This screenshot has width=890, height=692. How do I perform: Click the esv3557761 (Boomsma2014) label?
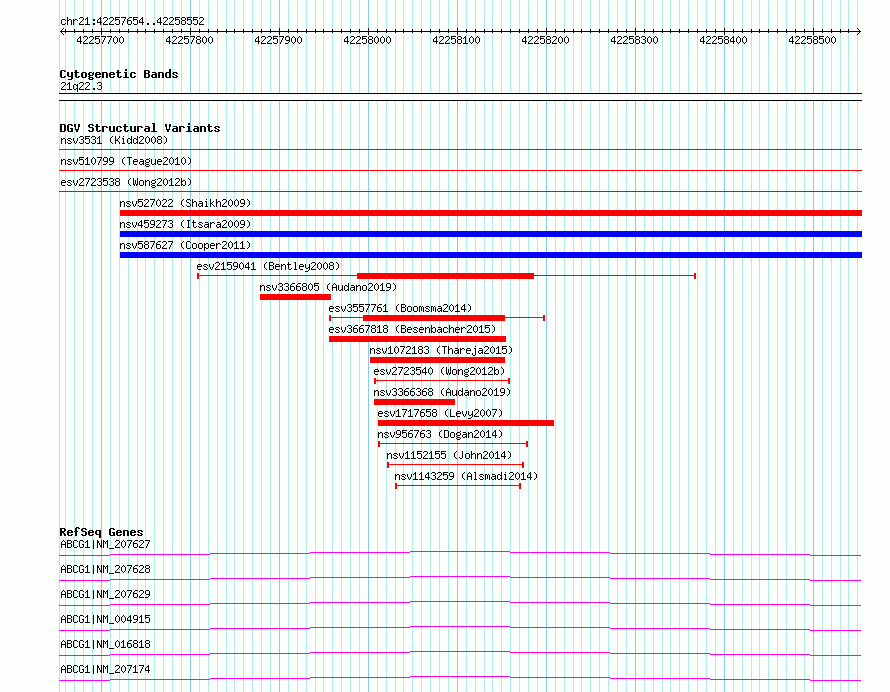pyautogui.click(x=400, y=308)
